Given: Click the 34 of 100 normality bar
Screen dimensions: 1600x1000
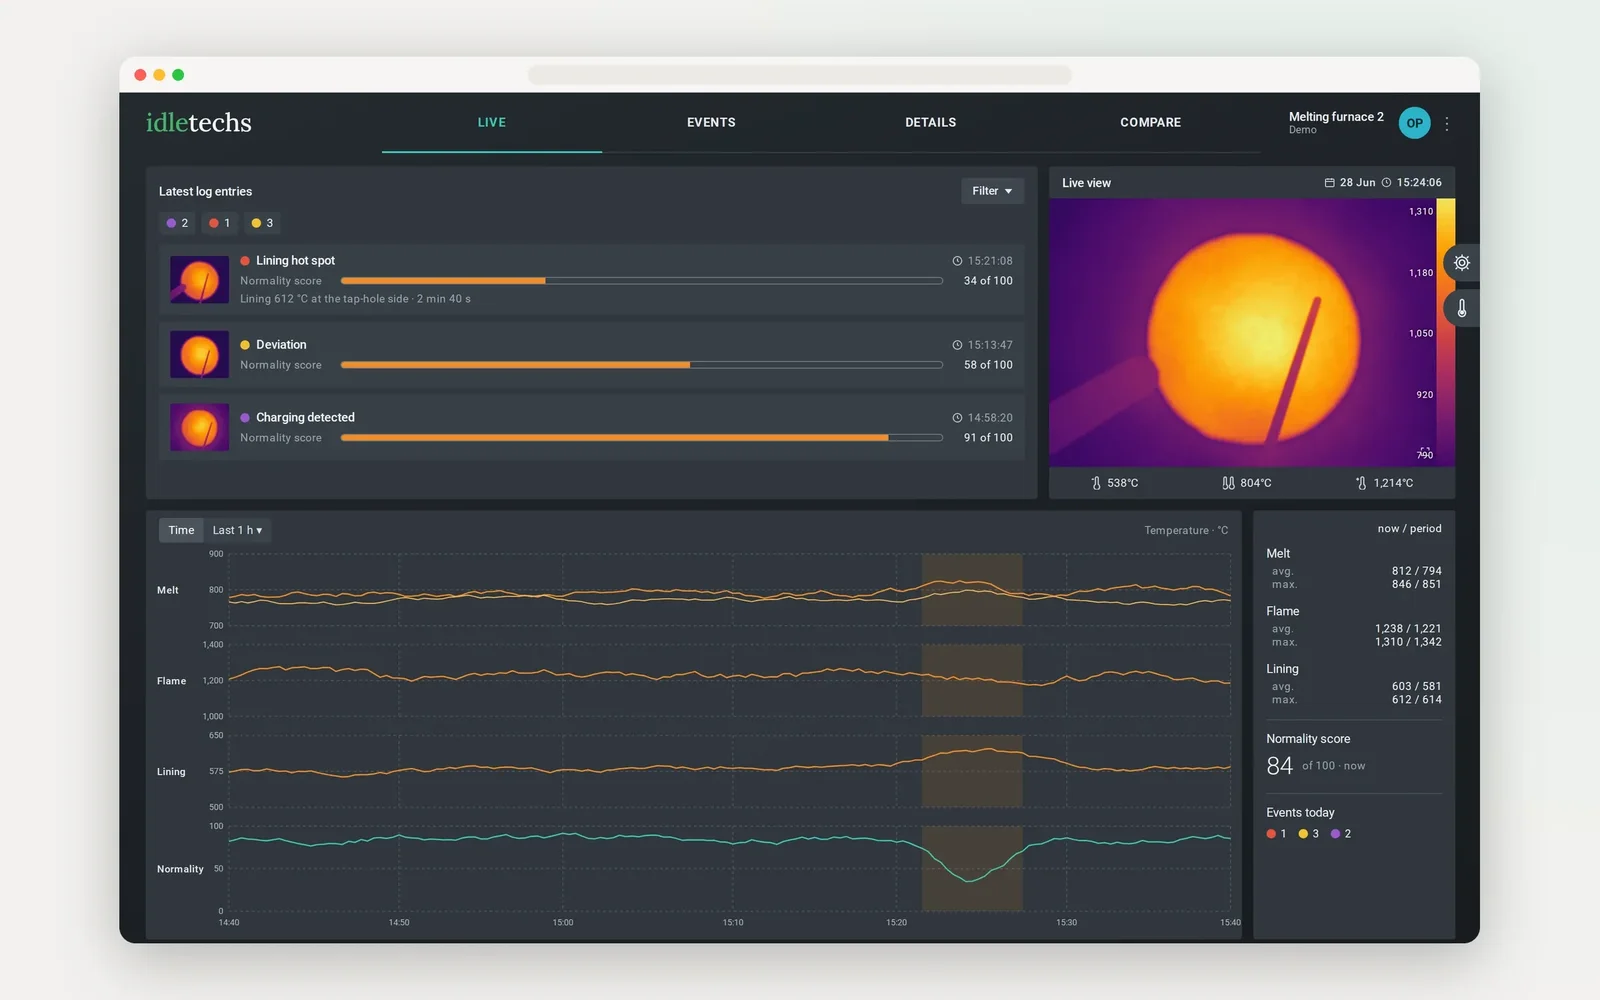Looking at the screenshot, I should tap(642, 281).
